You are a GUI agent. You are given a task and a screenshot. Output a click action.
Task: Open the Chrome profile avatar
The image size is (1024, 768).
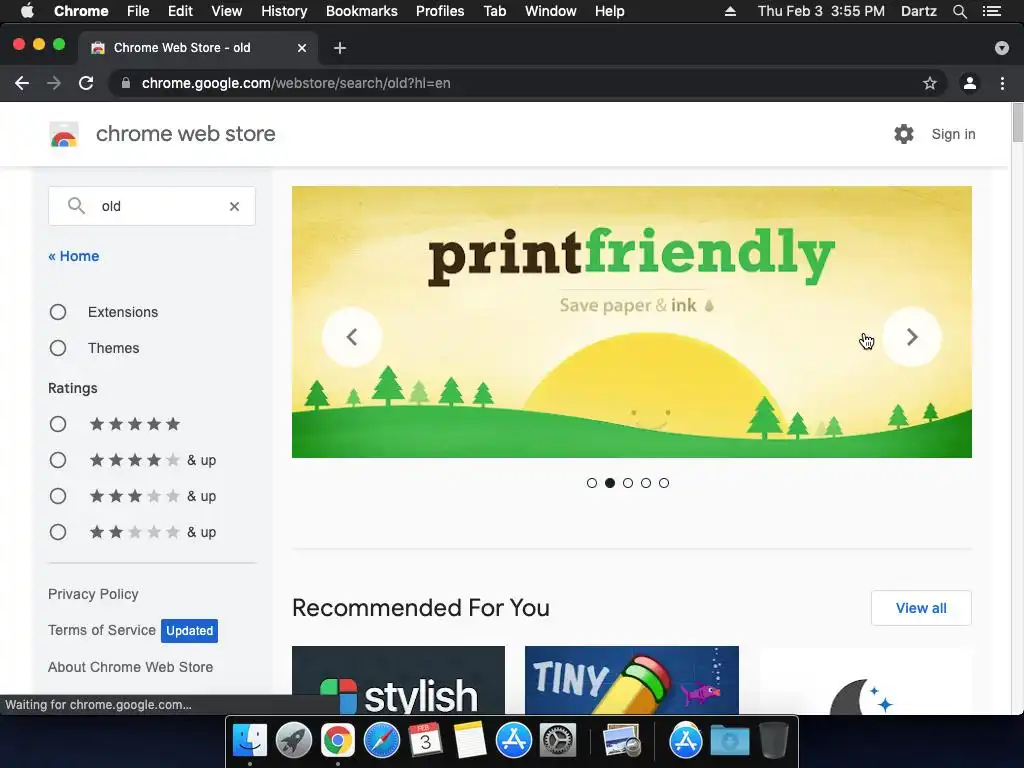pos(970,83)
